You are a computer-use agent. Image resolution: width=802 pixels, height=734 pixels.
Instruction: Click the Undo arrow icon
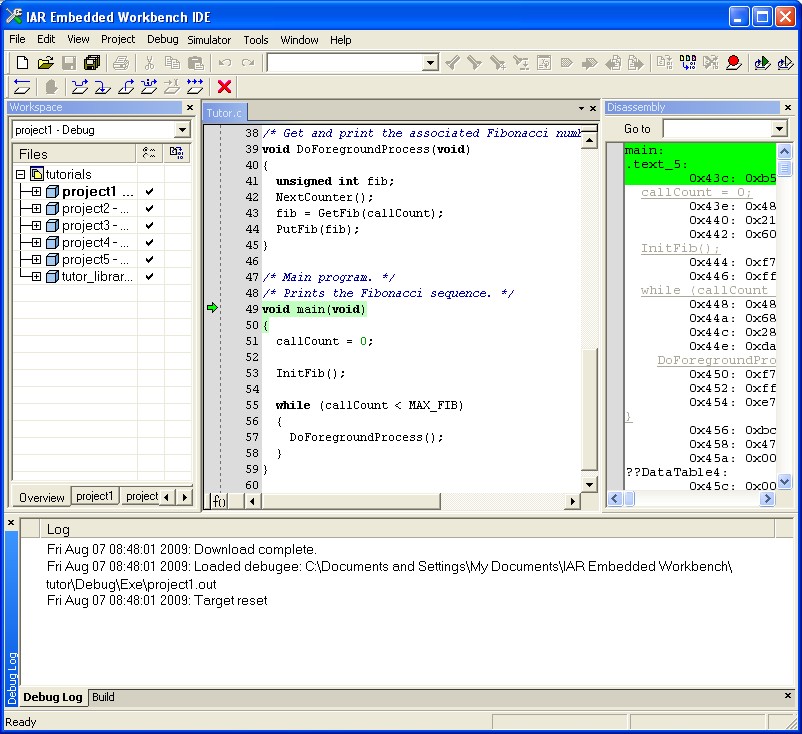pyautogui.click(x=225, y=63)
